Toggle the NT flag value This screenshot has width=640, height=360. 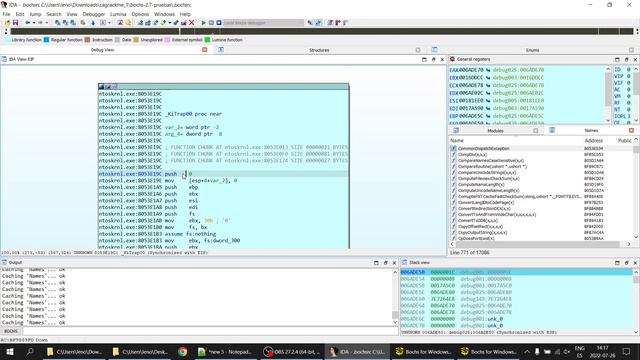[629, 109]
